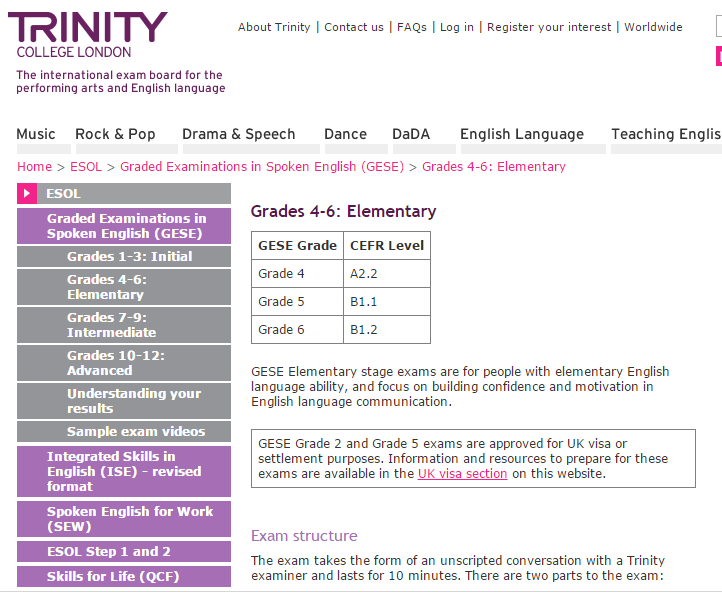
Task: Open Register your interest
Action: pyautogui.click(x=549, y=27)
